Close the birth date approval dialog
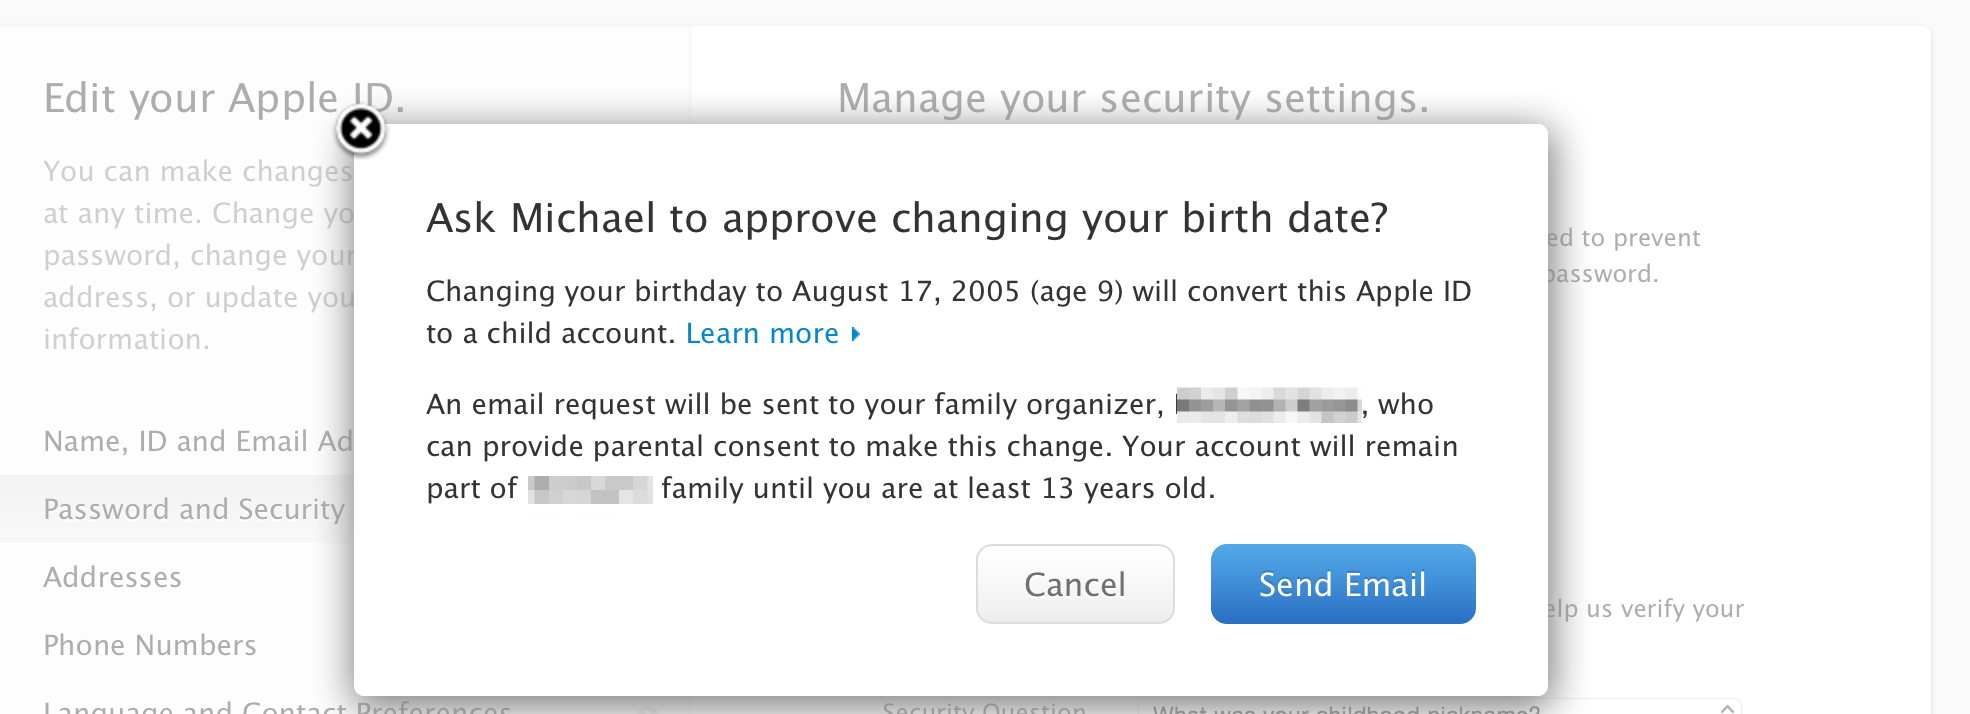1970x714 pixels. click(x=361, y=130)
